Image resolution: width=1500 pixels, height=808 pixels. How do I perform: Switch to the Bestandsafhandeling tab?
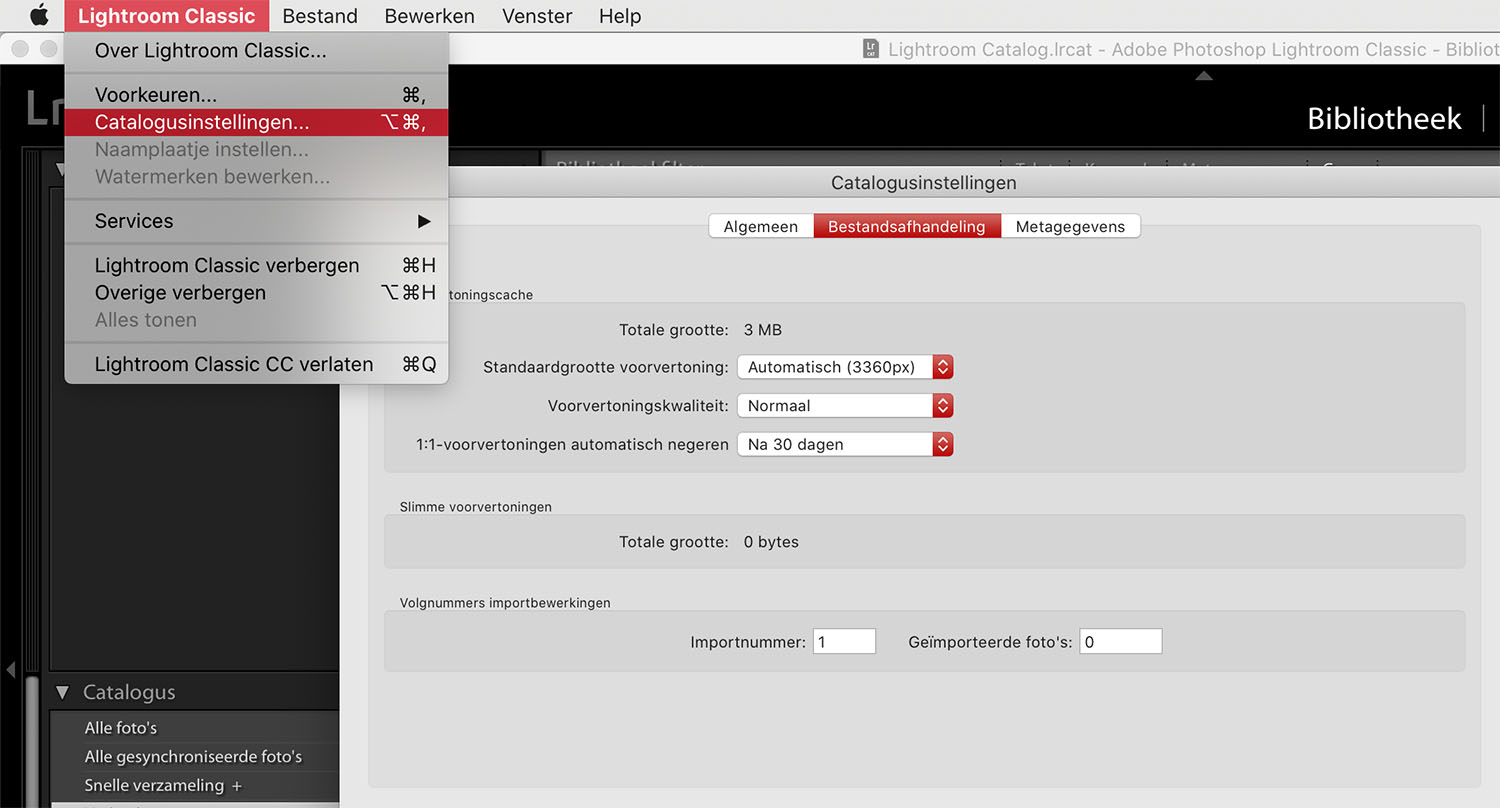point(907,226)
